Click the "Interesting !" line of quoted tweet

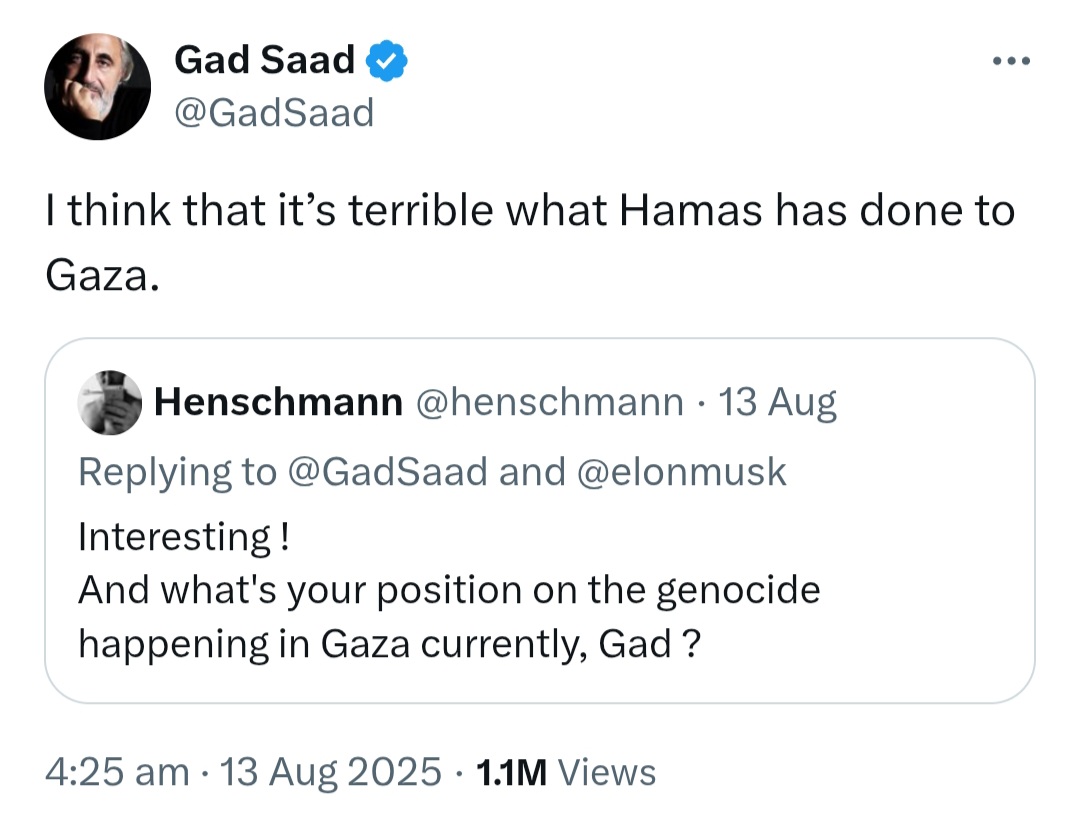point(184,537)
